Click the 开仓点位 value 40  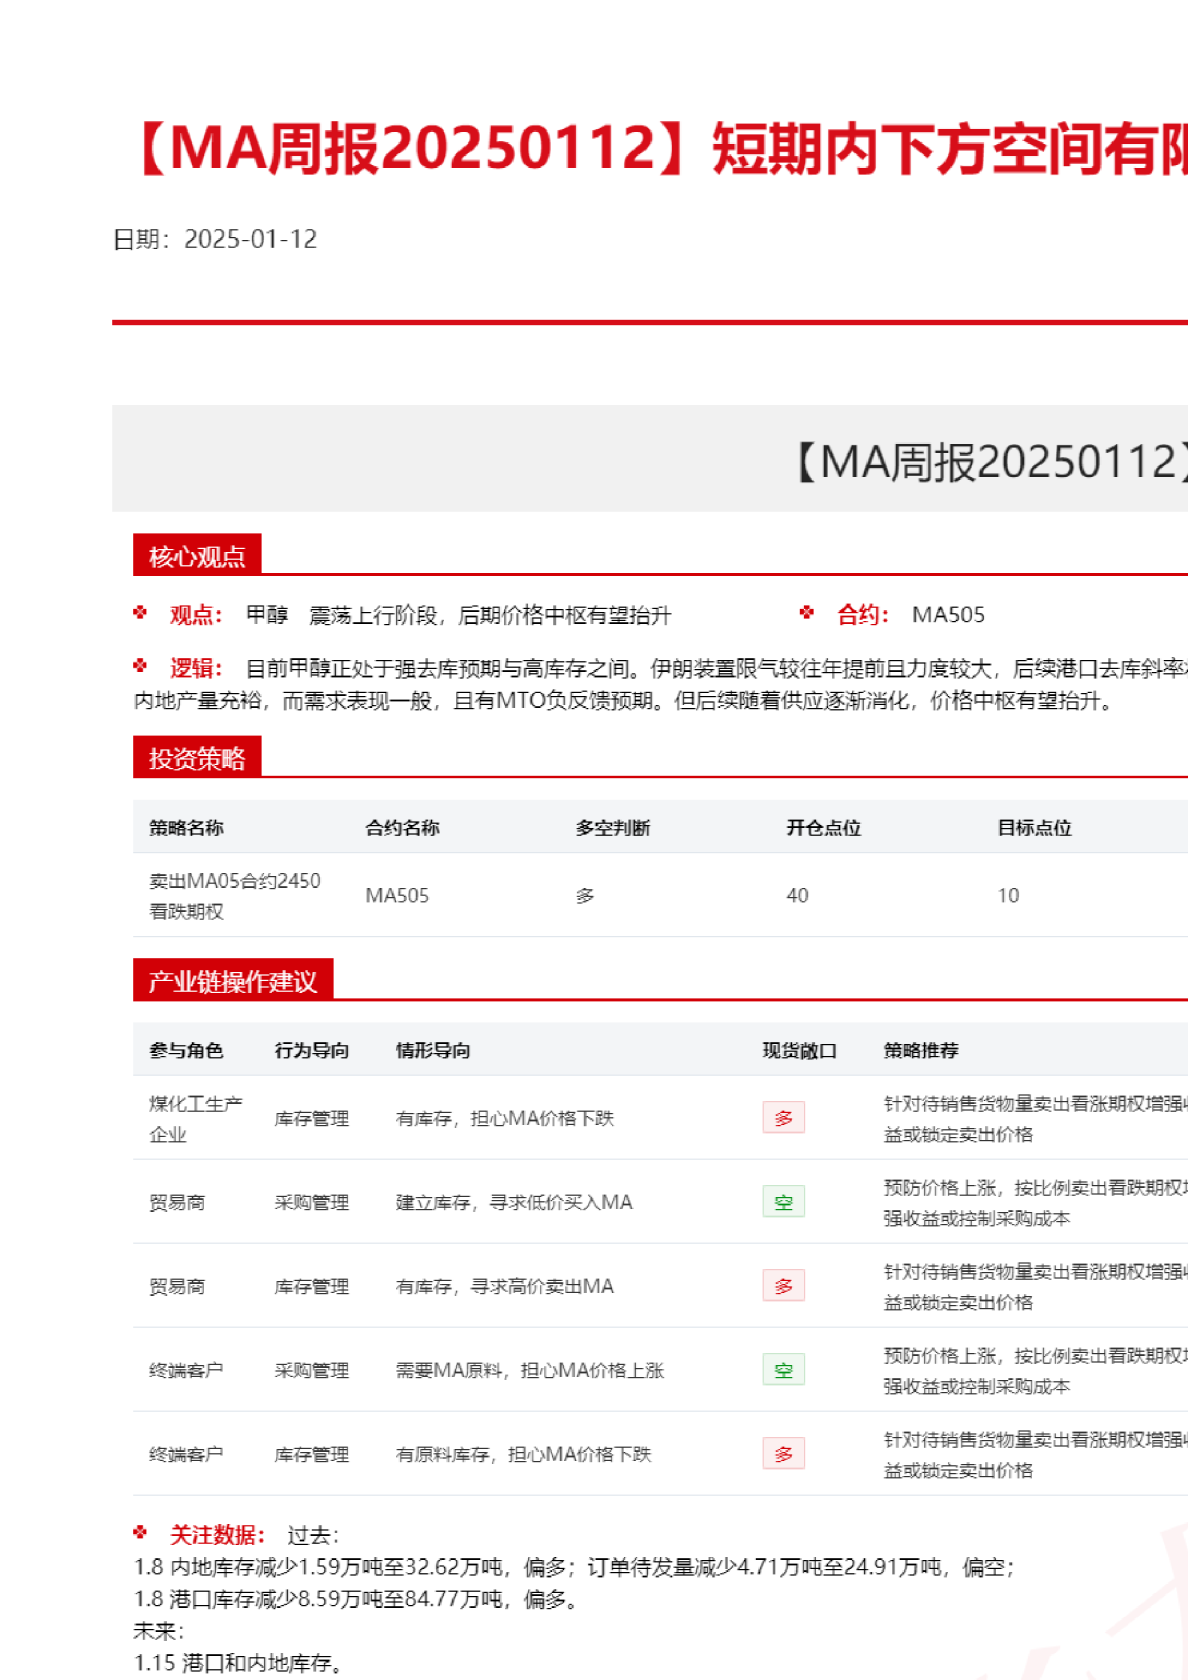[797, 896]
